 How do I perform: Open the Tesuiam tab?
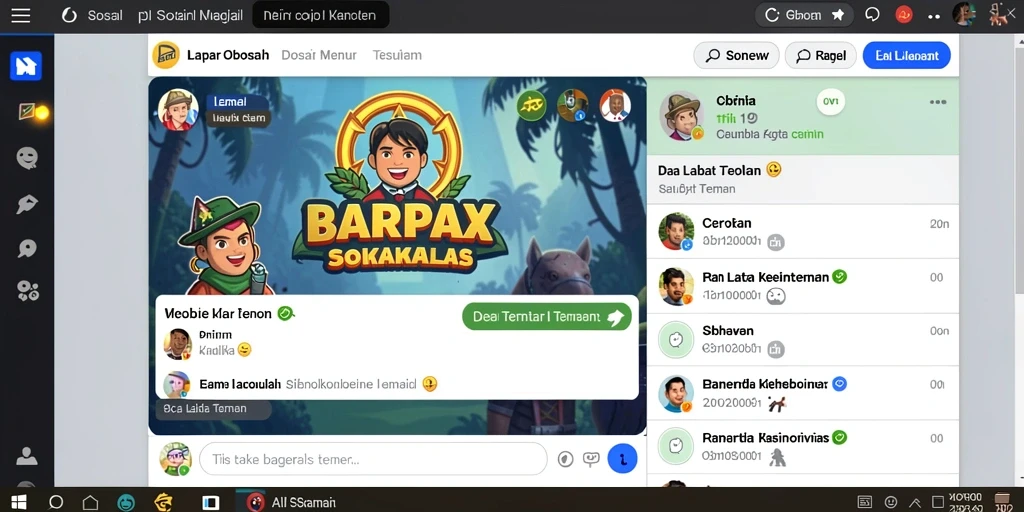click(x=397, y=55)
